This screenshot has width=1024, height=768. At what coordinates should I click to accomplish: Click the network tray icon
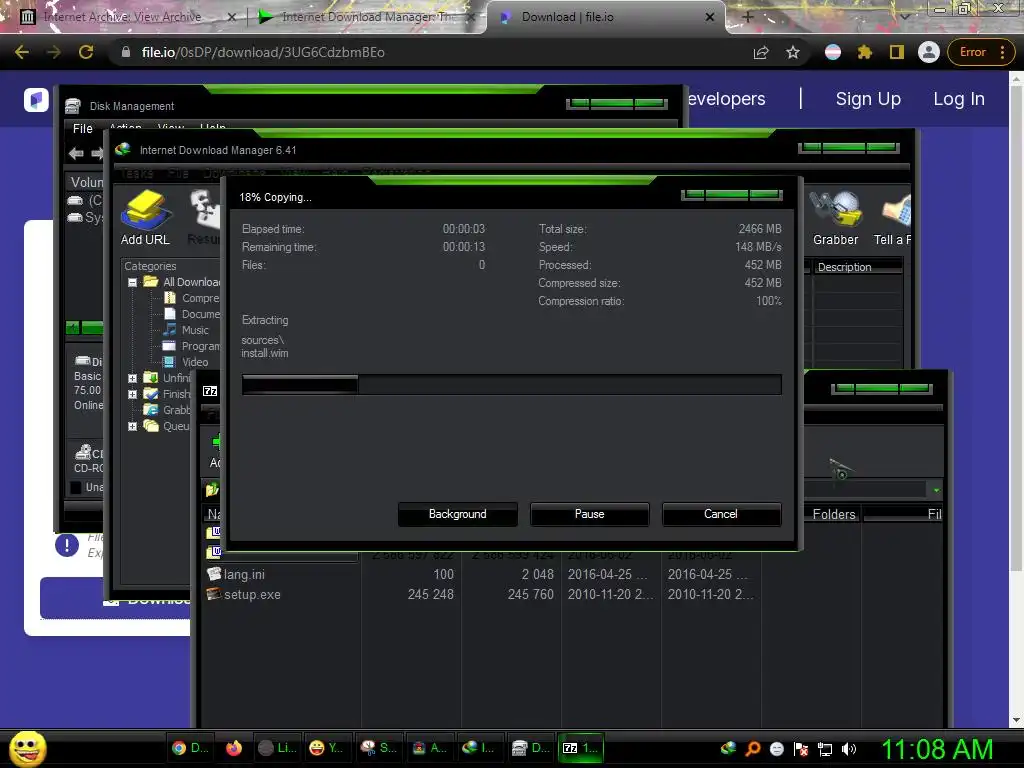pos(825,749)
